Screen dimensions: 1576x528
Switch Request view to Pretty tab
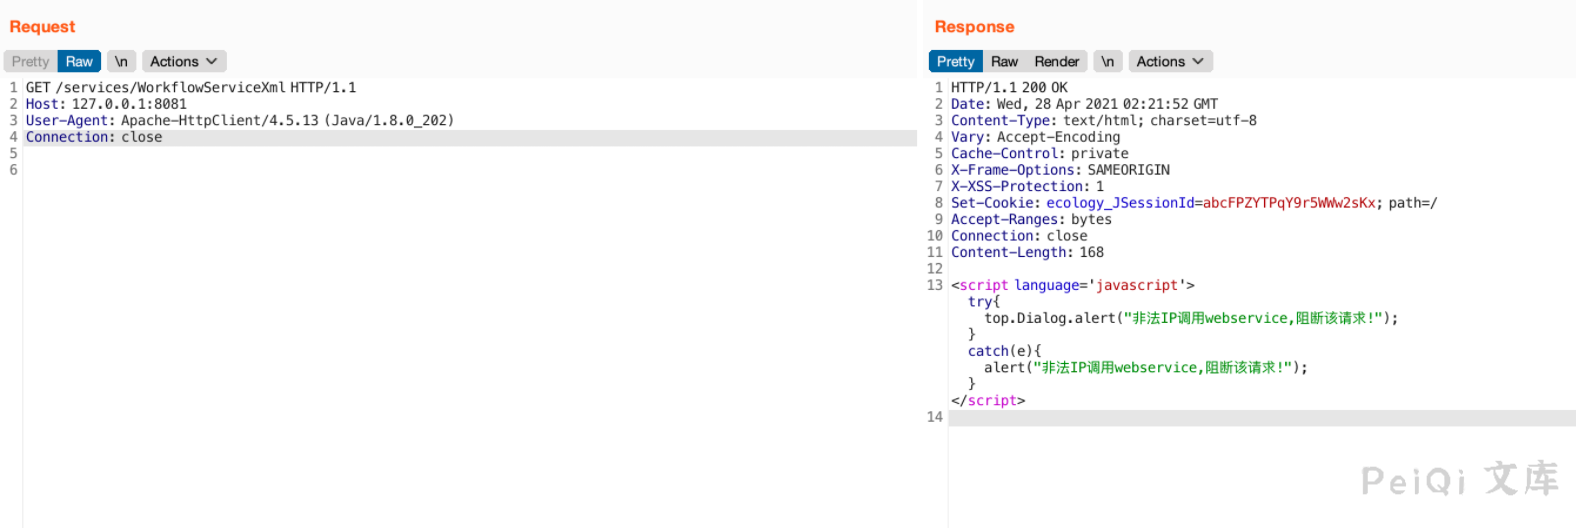[x=30, y=61]
